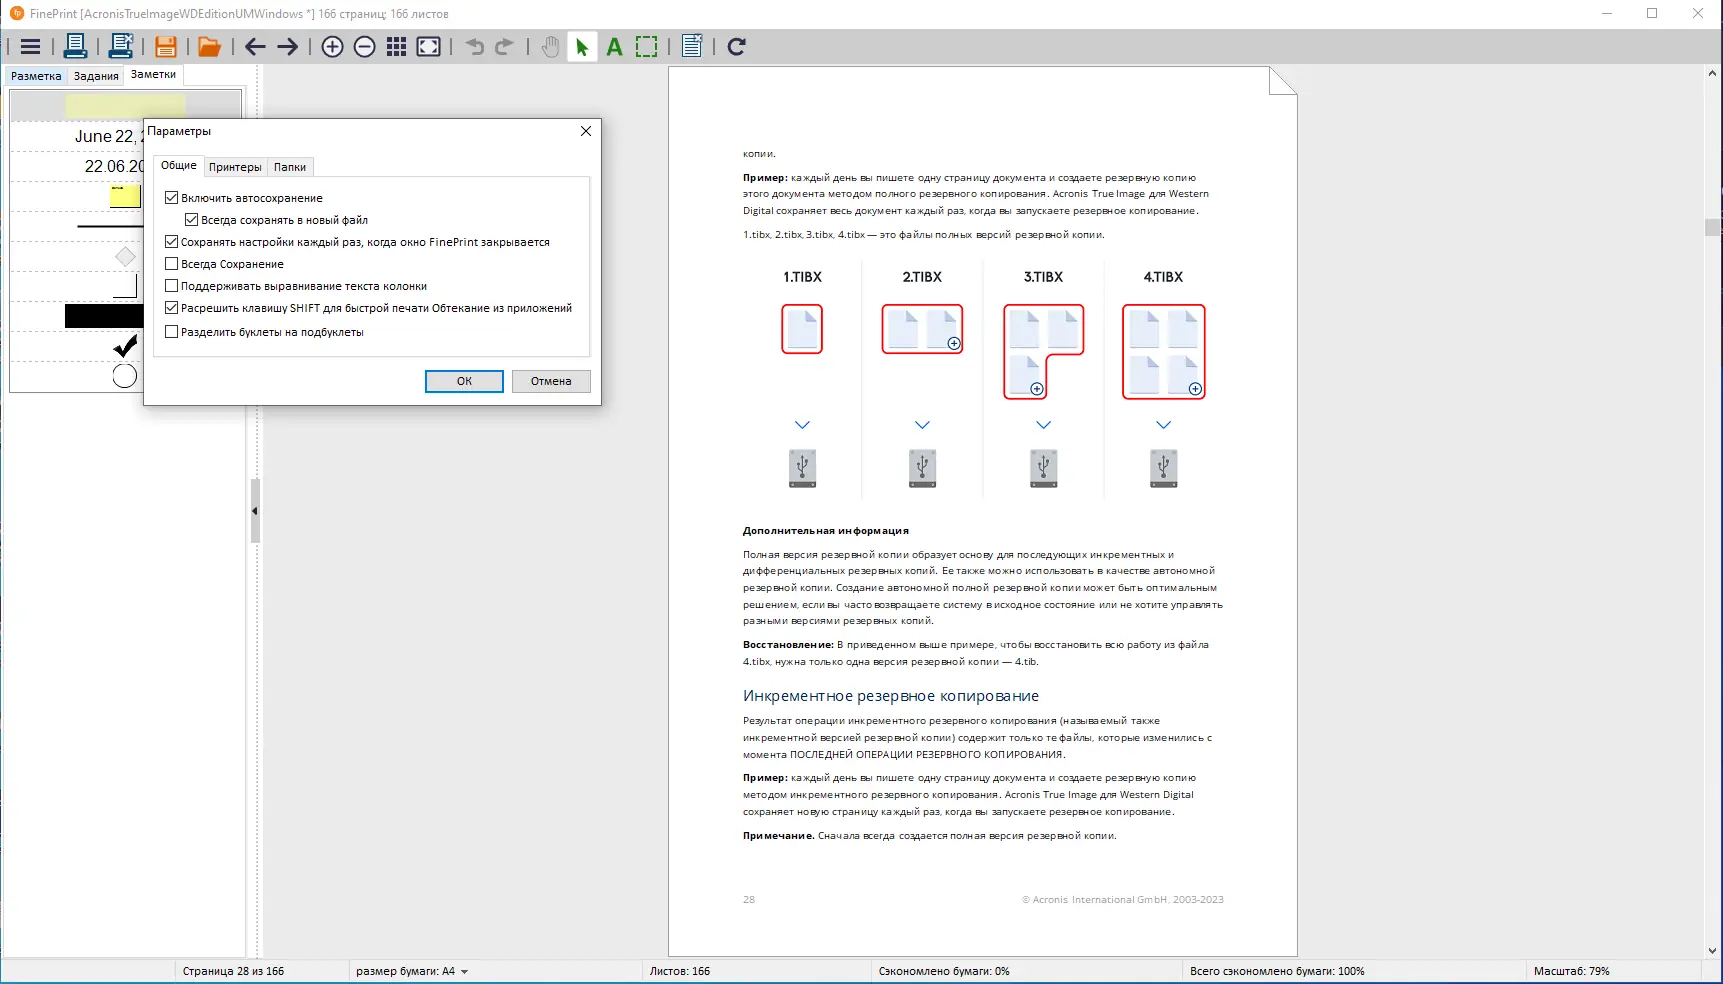
Task: Click the Print and close icon
Action: point(121,46)
